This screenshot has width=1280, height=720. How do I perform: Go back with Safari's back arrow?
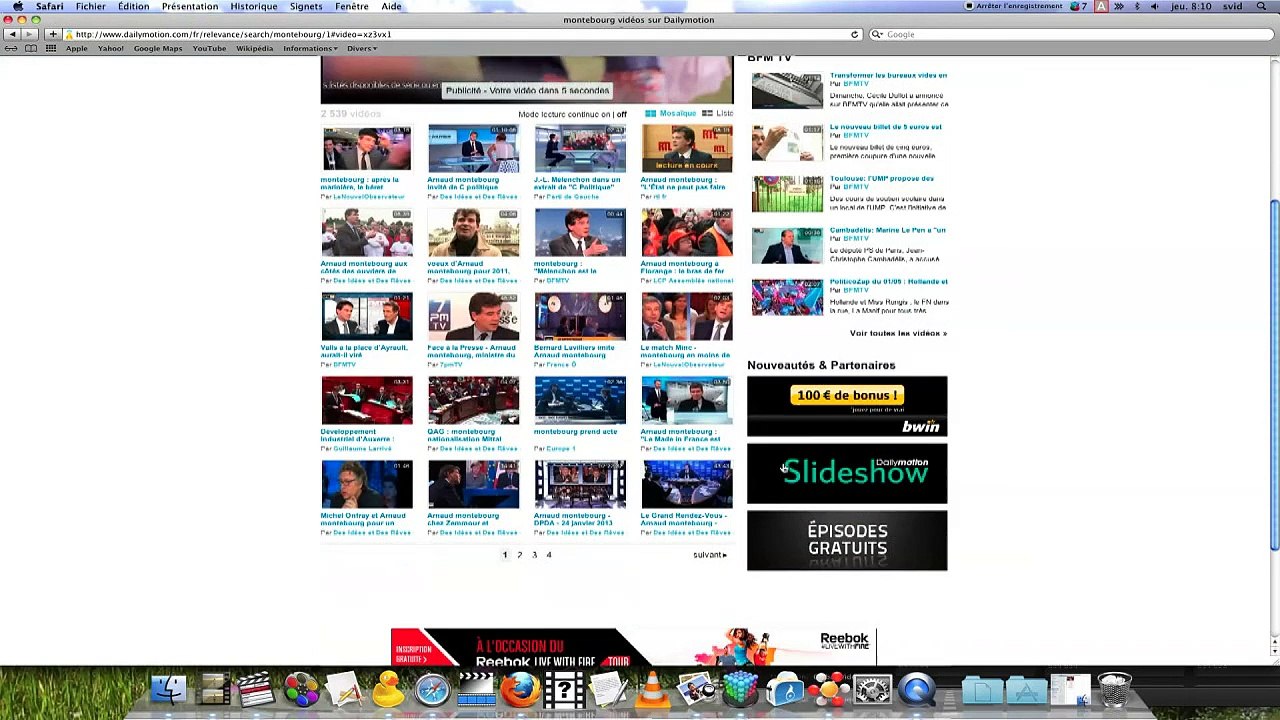click(12, 34)
